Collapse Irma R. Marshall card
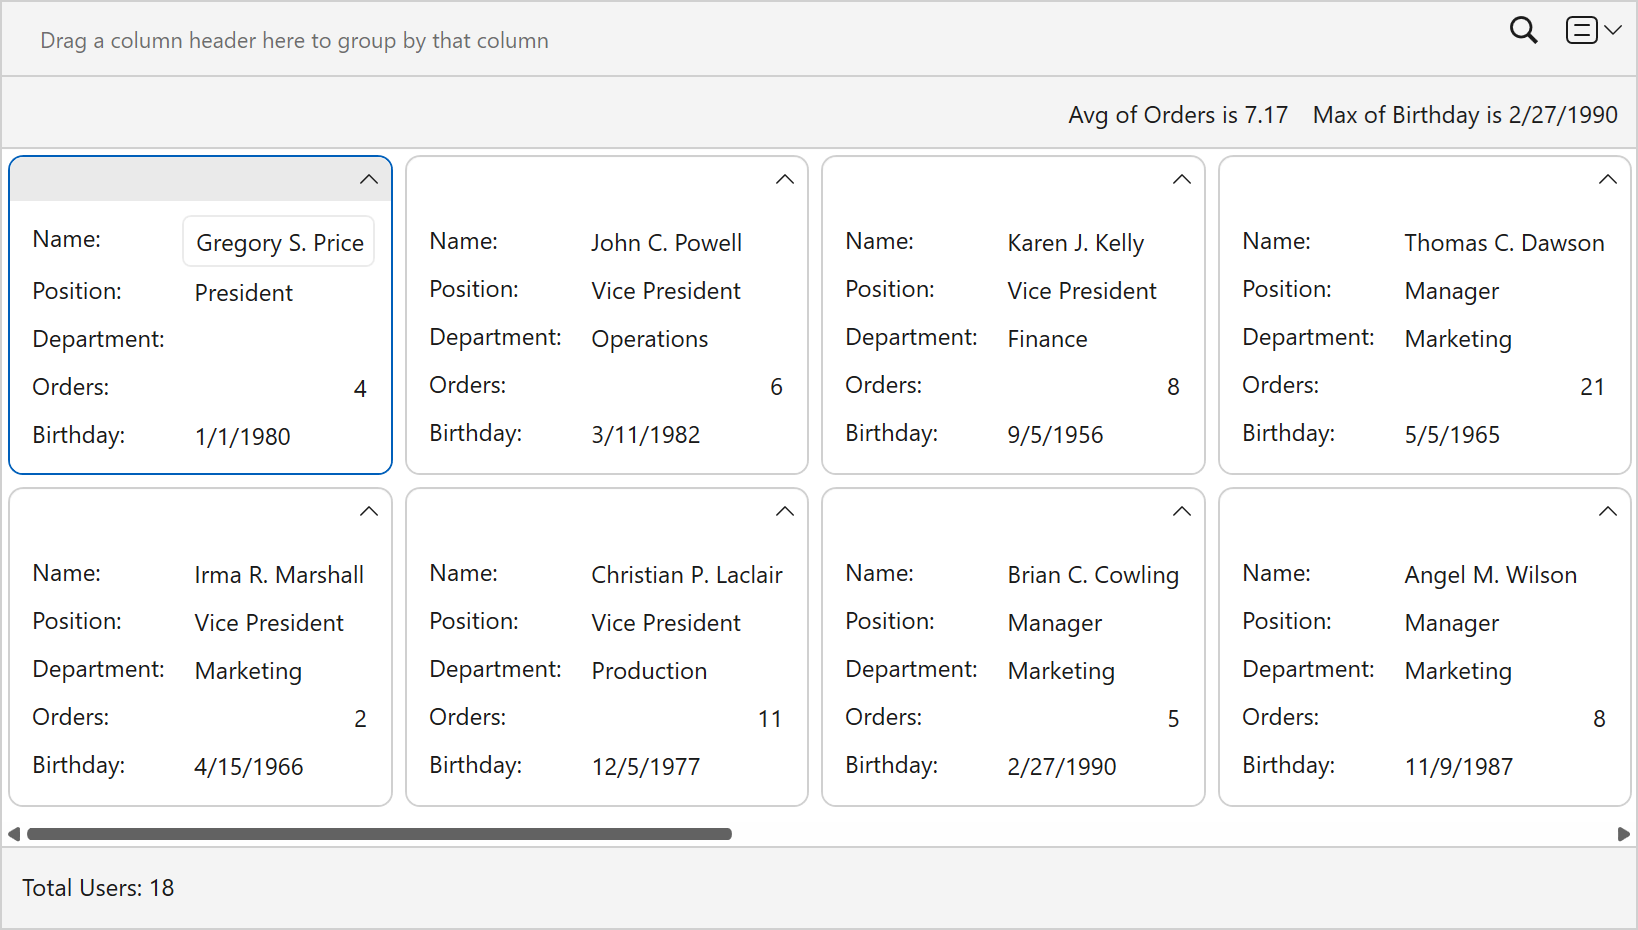Image resolution: width=1638 pixels, height=930 pixels. point(369,512)
